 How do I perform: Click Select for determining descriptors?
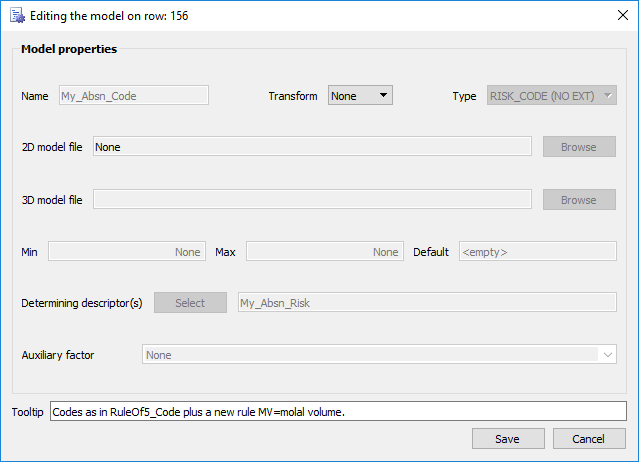(190, 303)
